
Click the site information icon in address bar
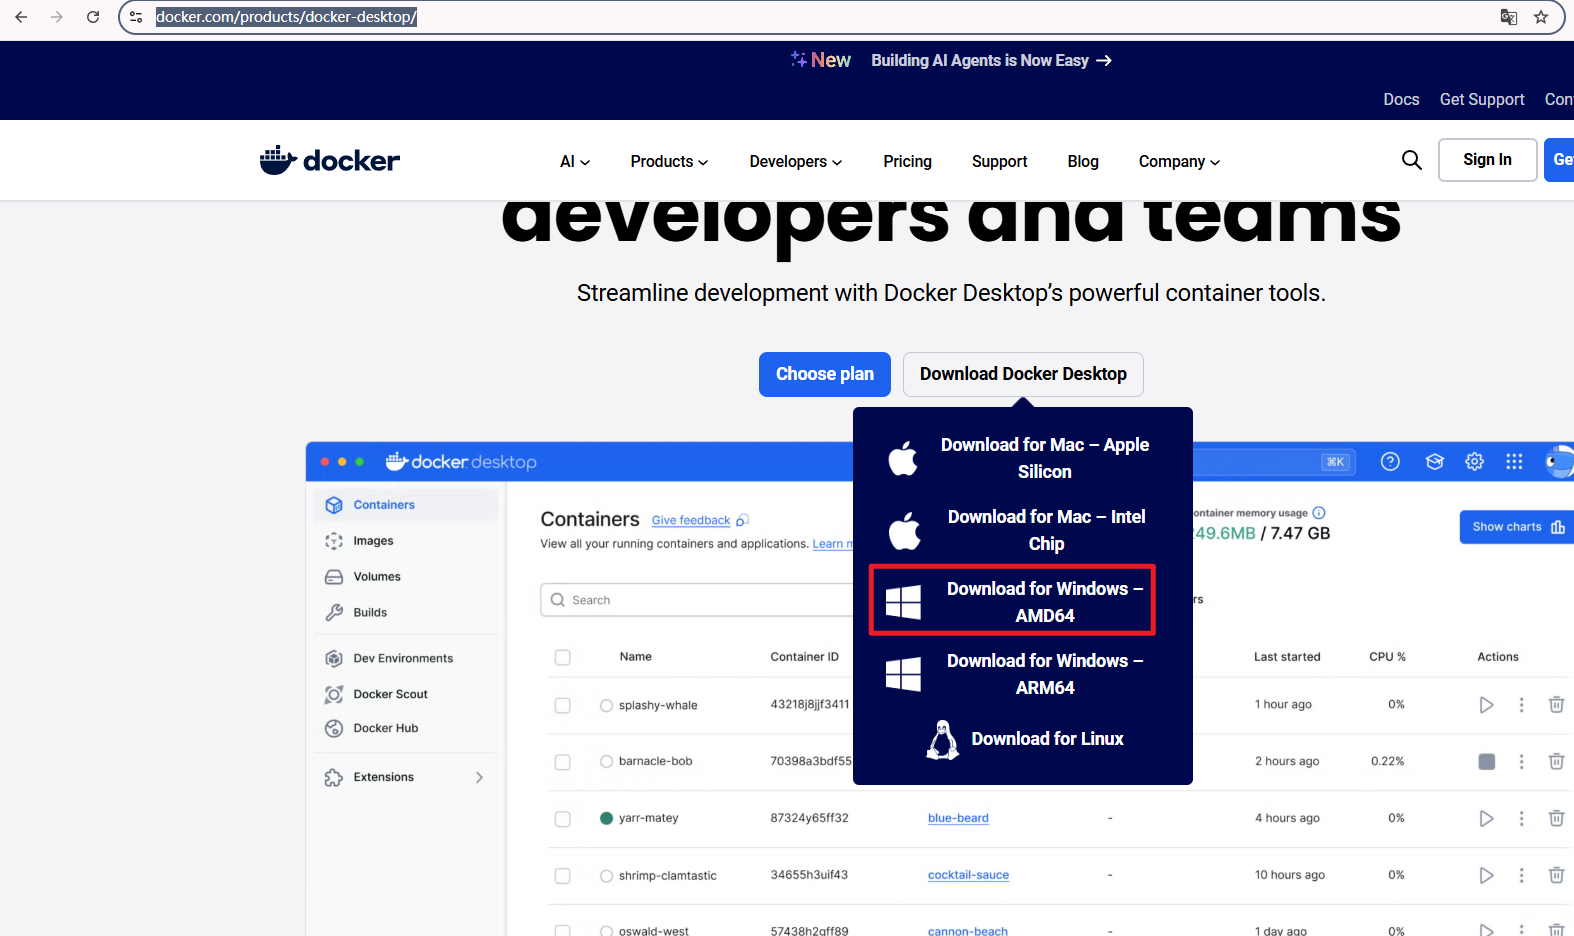pyautogui.click(x=137, y=17)
